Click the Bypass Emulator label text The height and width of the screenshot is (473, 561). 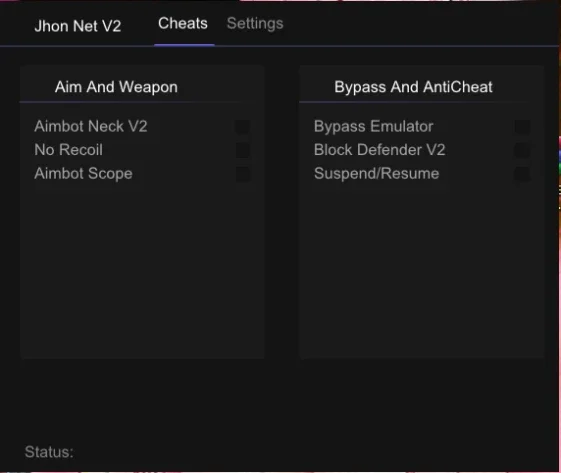(374, 127)
